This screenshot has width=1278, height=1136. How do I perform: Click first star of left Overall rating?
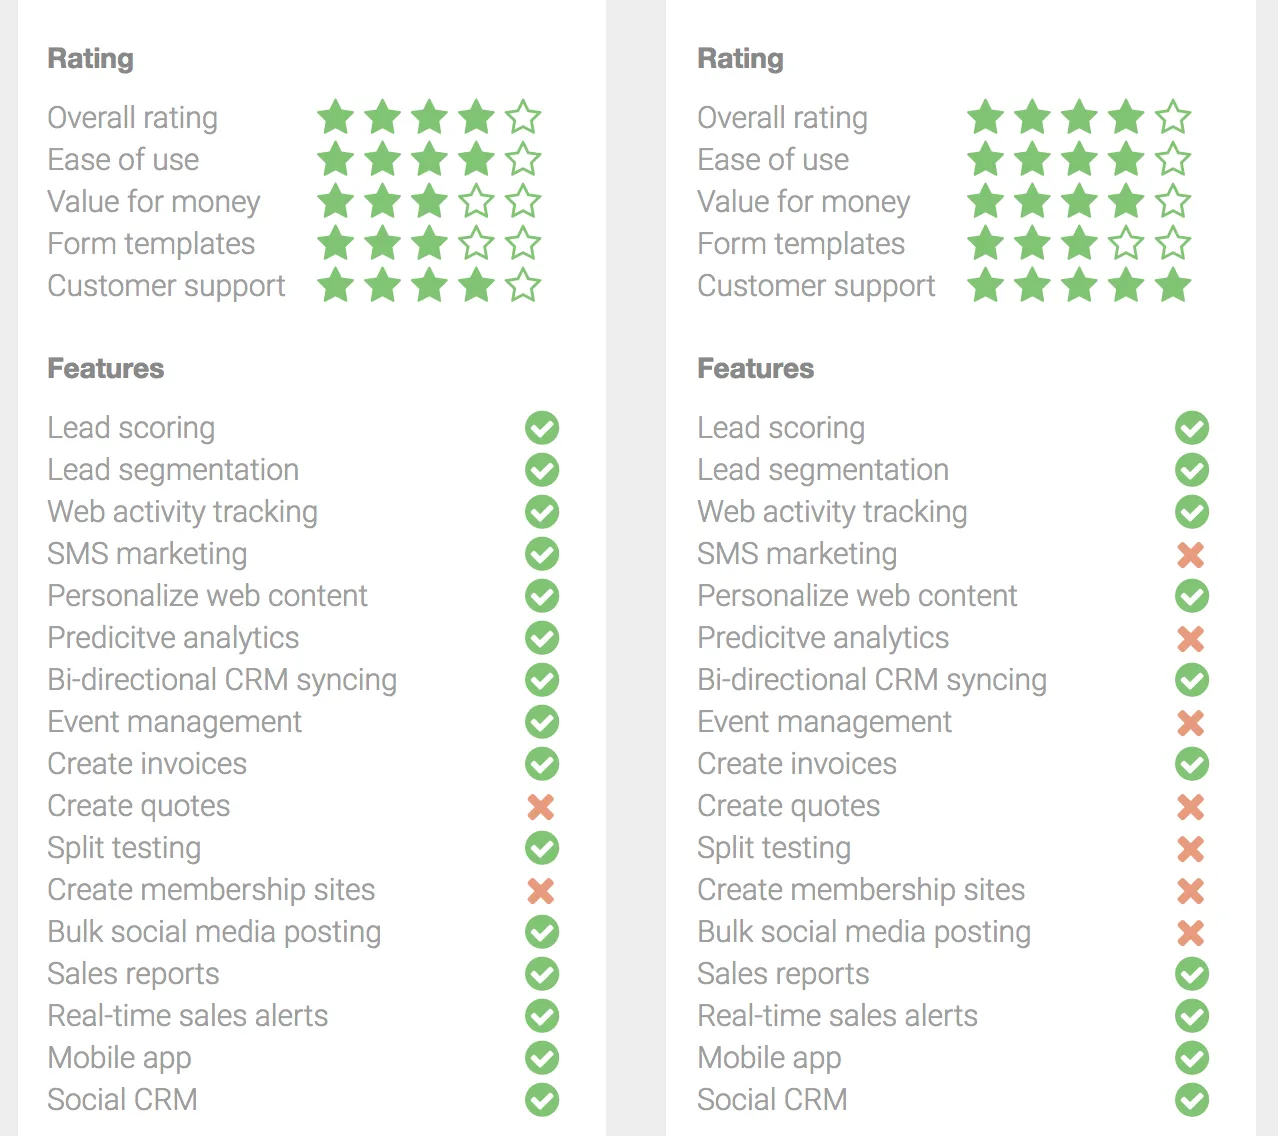[336, 118]
